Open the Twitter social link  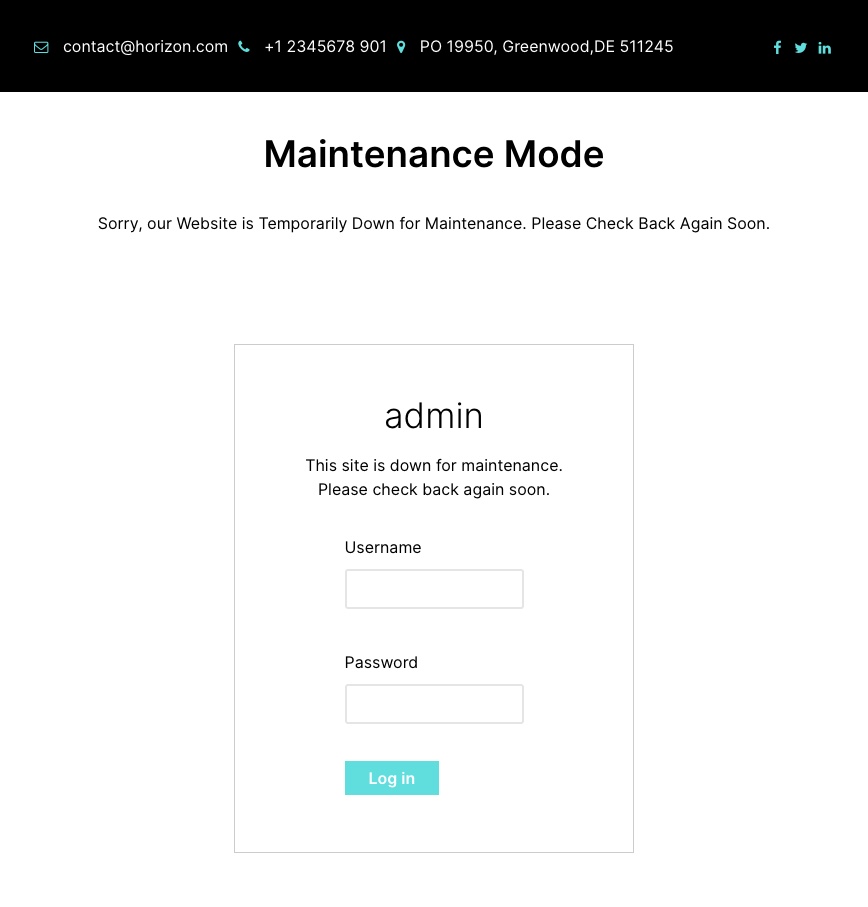(800, 48)
